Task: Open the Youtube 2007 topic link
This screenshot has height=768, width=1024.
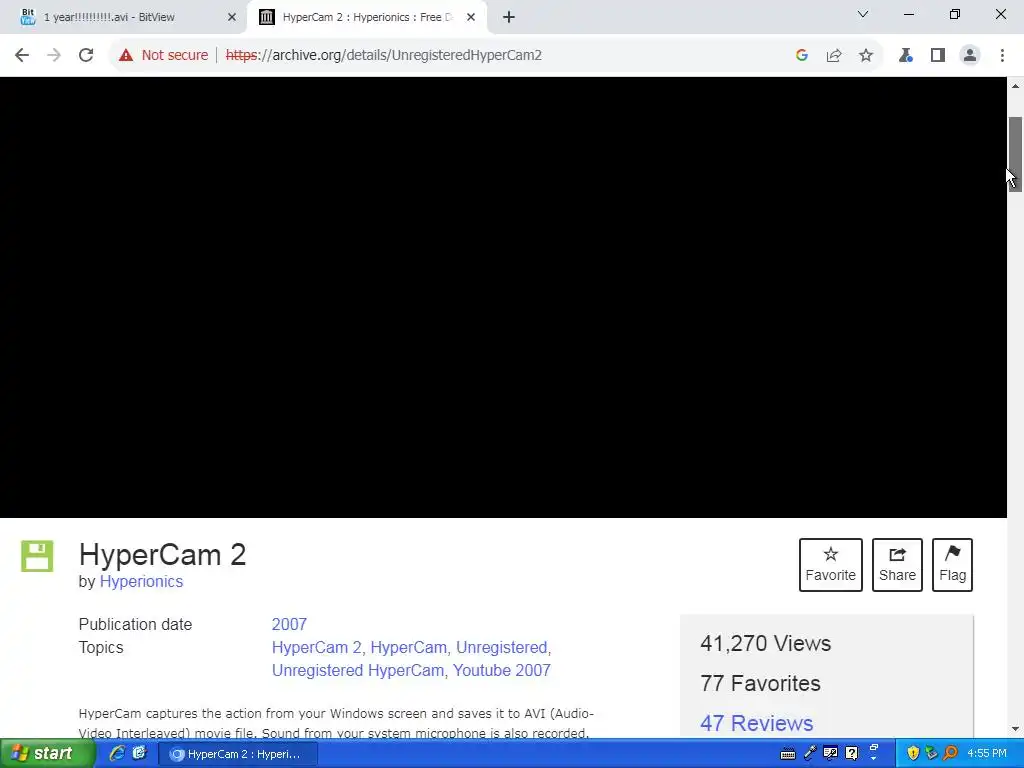Action: [502, 670]
